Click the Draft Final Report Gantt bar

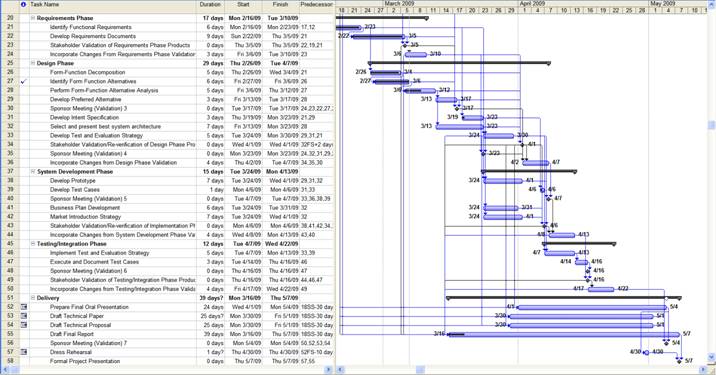[557, 334]
